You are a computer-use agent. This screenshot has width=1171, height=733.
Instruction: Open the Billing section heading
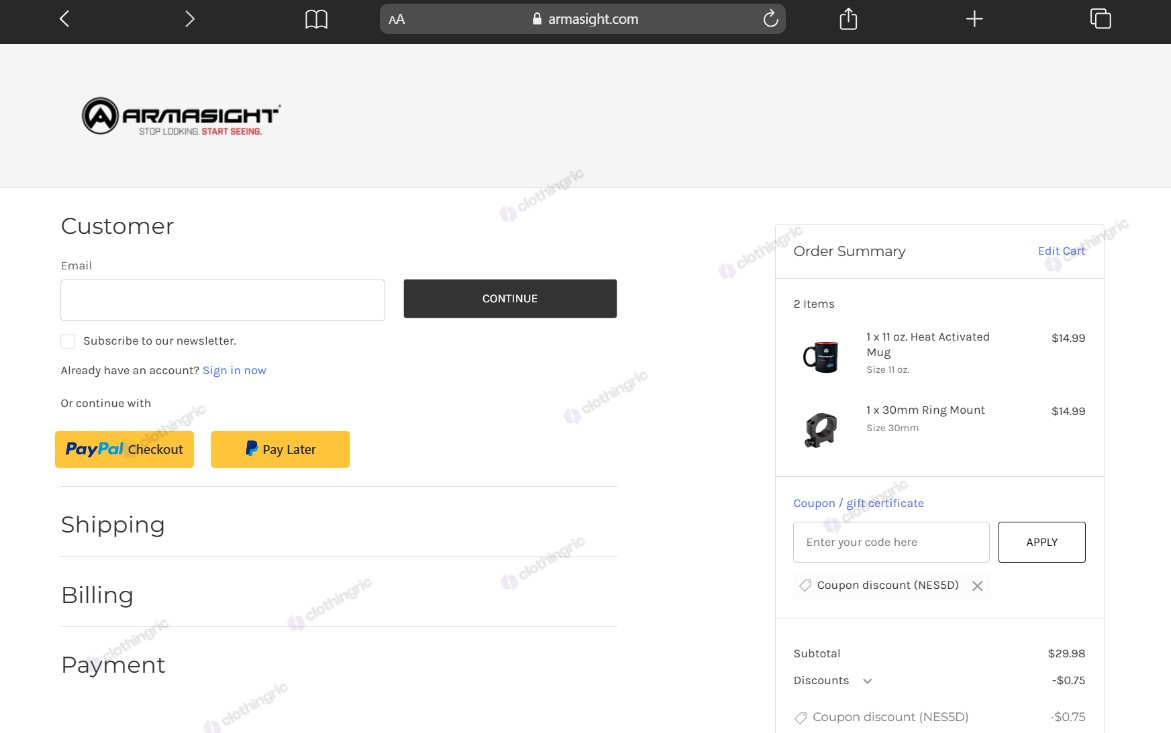(97, 595)
